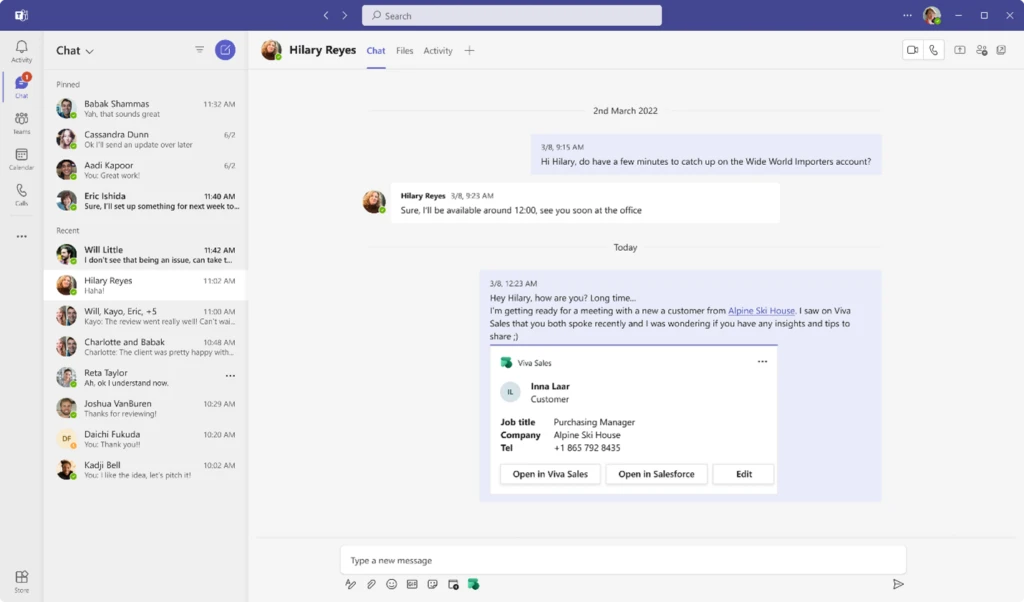Click the Open in Salesforce button
The image size is (1024, 602).
(x=656, y=474)
